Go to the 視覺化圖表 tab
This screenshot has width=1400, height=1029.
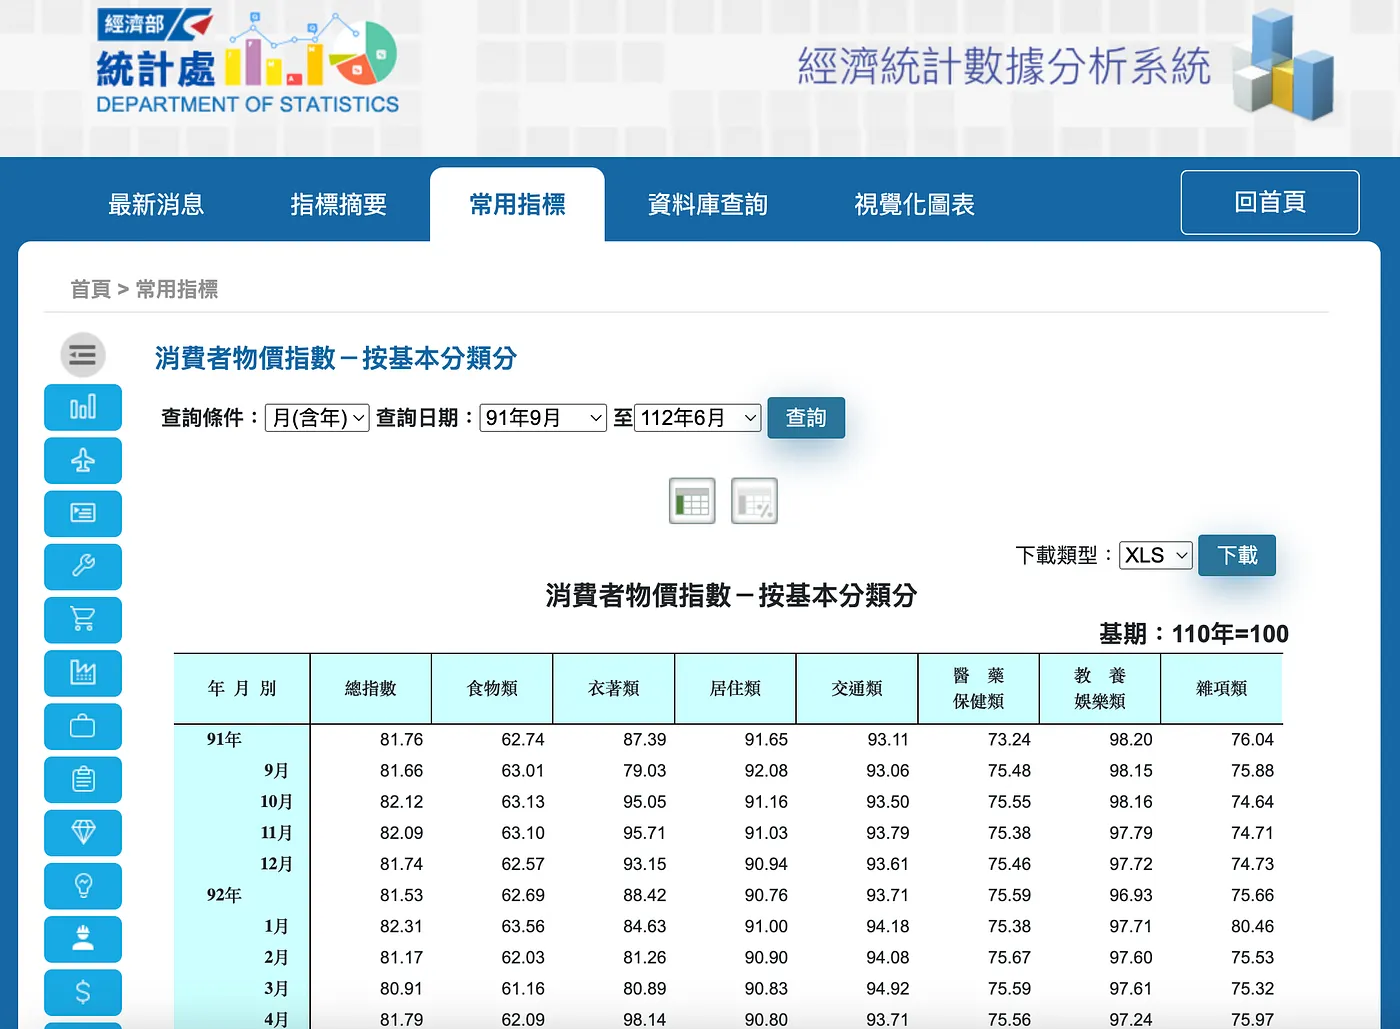coord(915,204)
